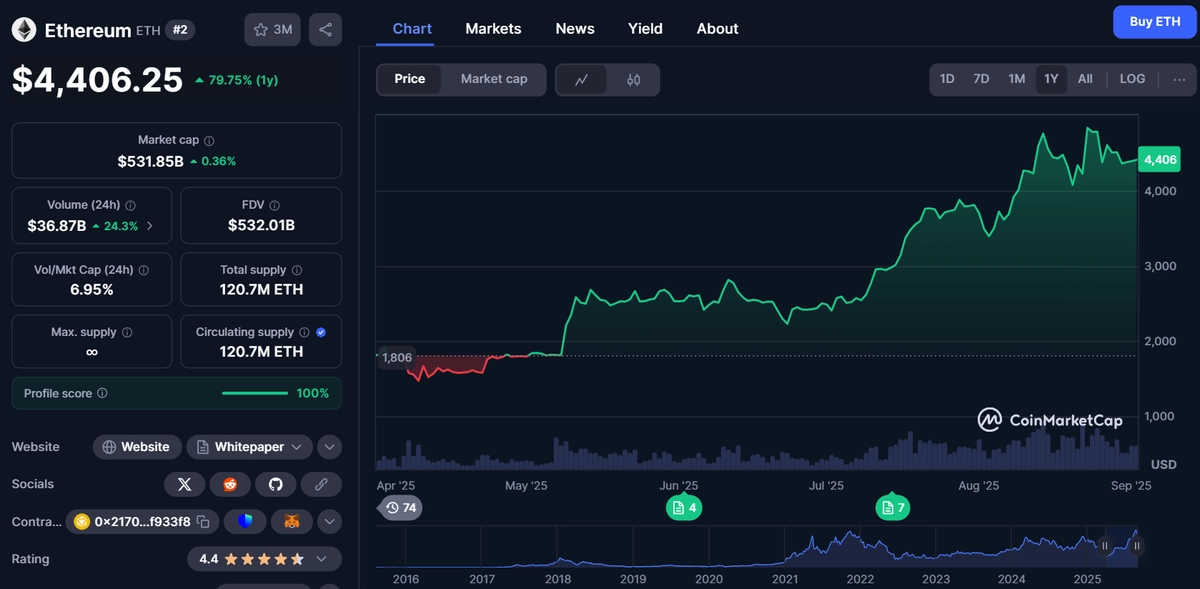The height and width of the screenshot is (589, 1200).
Task: Open the News tab
Action: point(575,28)
